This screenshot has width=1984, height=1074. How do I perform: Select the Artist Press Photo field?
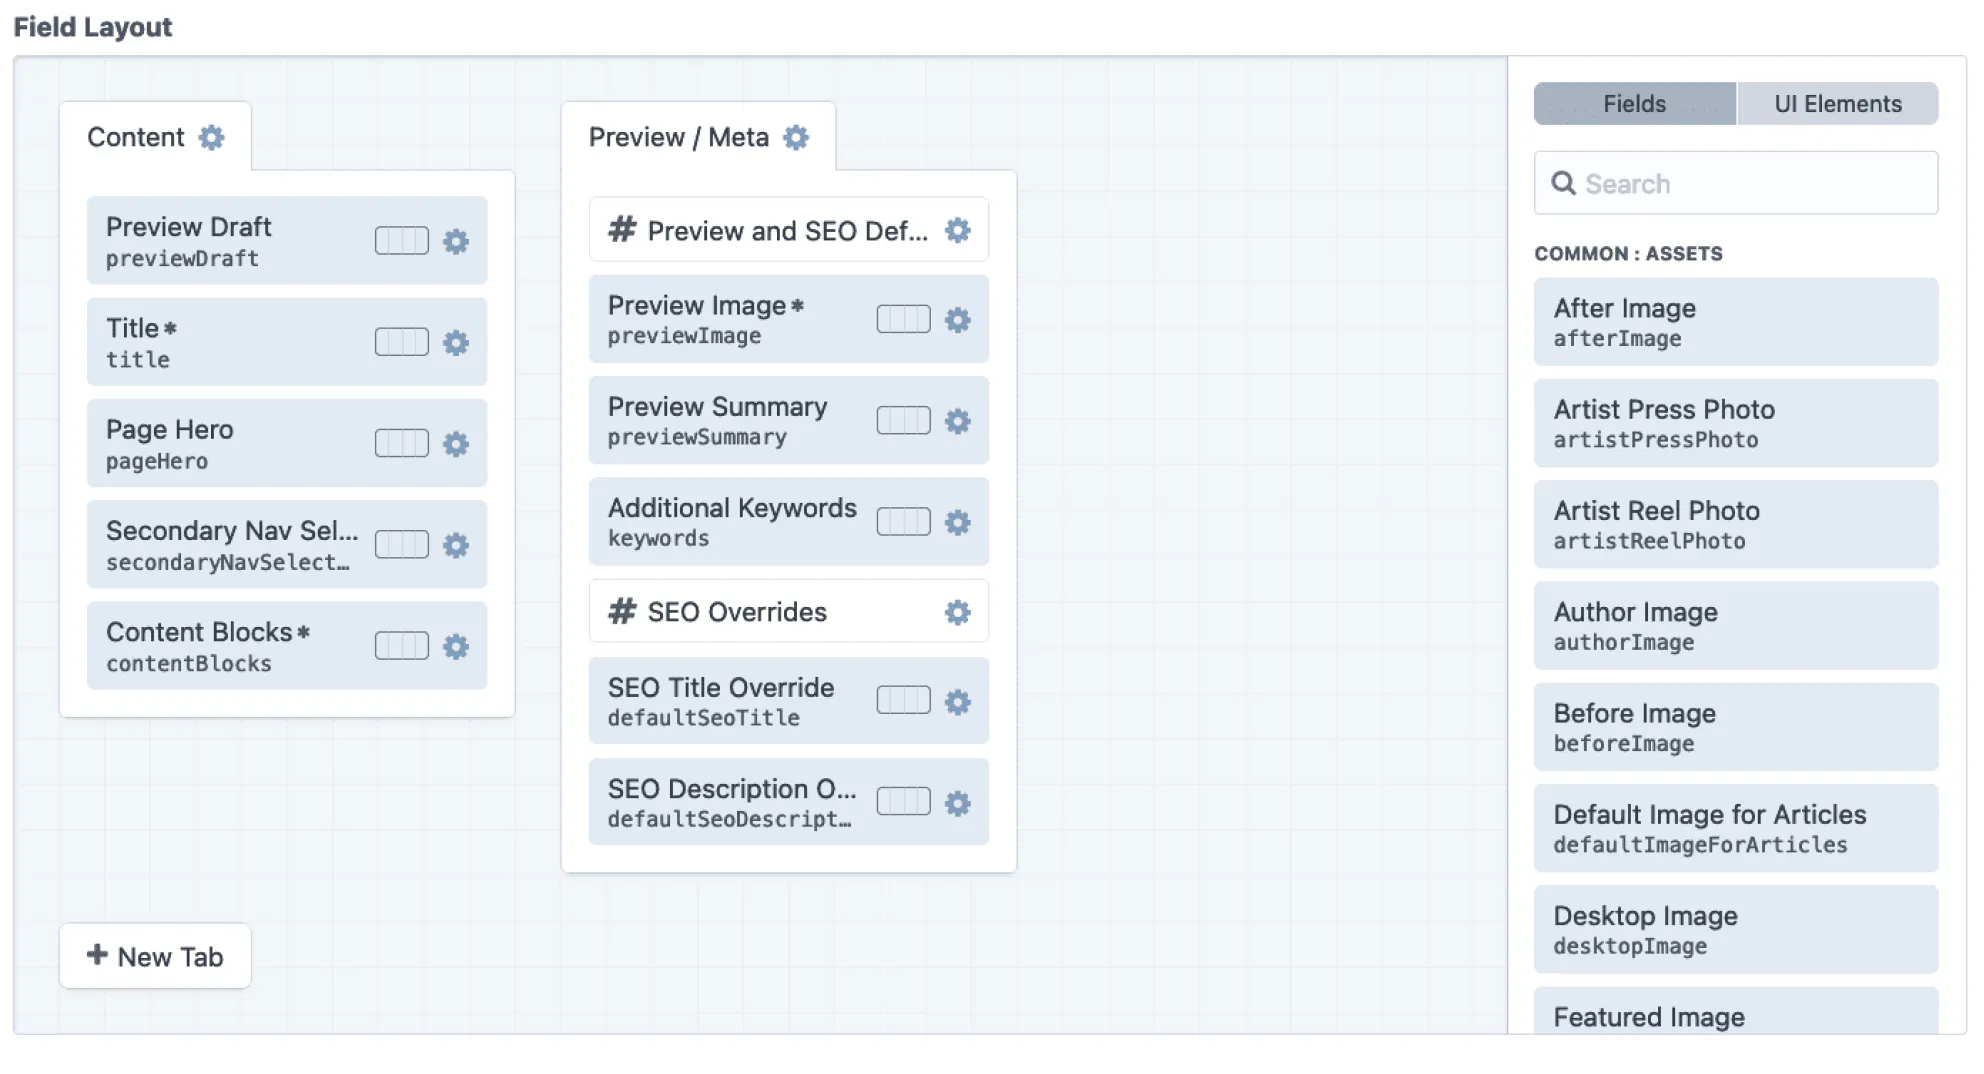[1735, 423]
